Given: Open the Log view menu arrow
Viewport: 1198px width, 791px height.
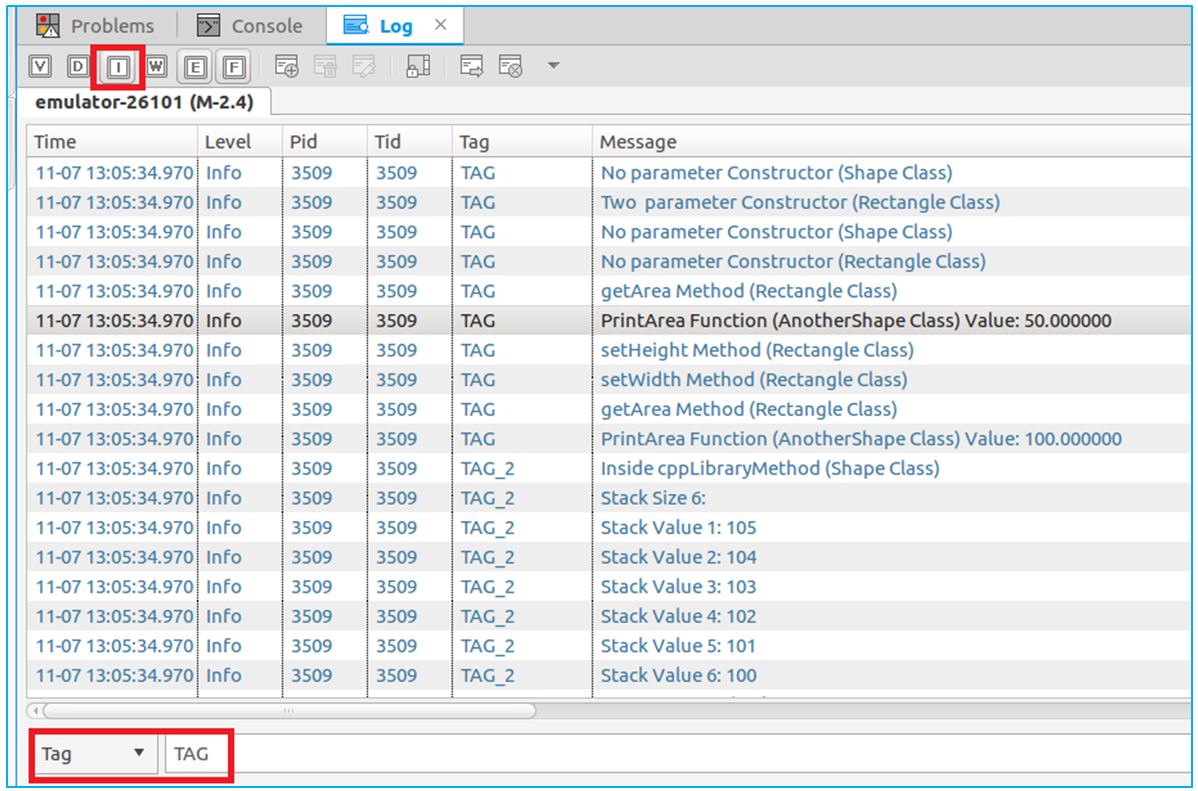Looking at the screenshot, I should pos(553,67).
